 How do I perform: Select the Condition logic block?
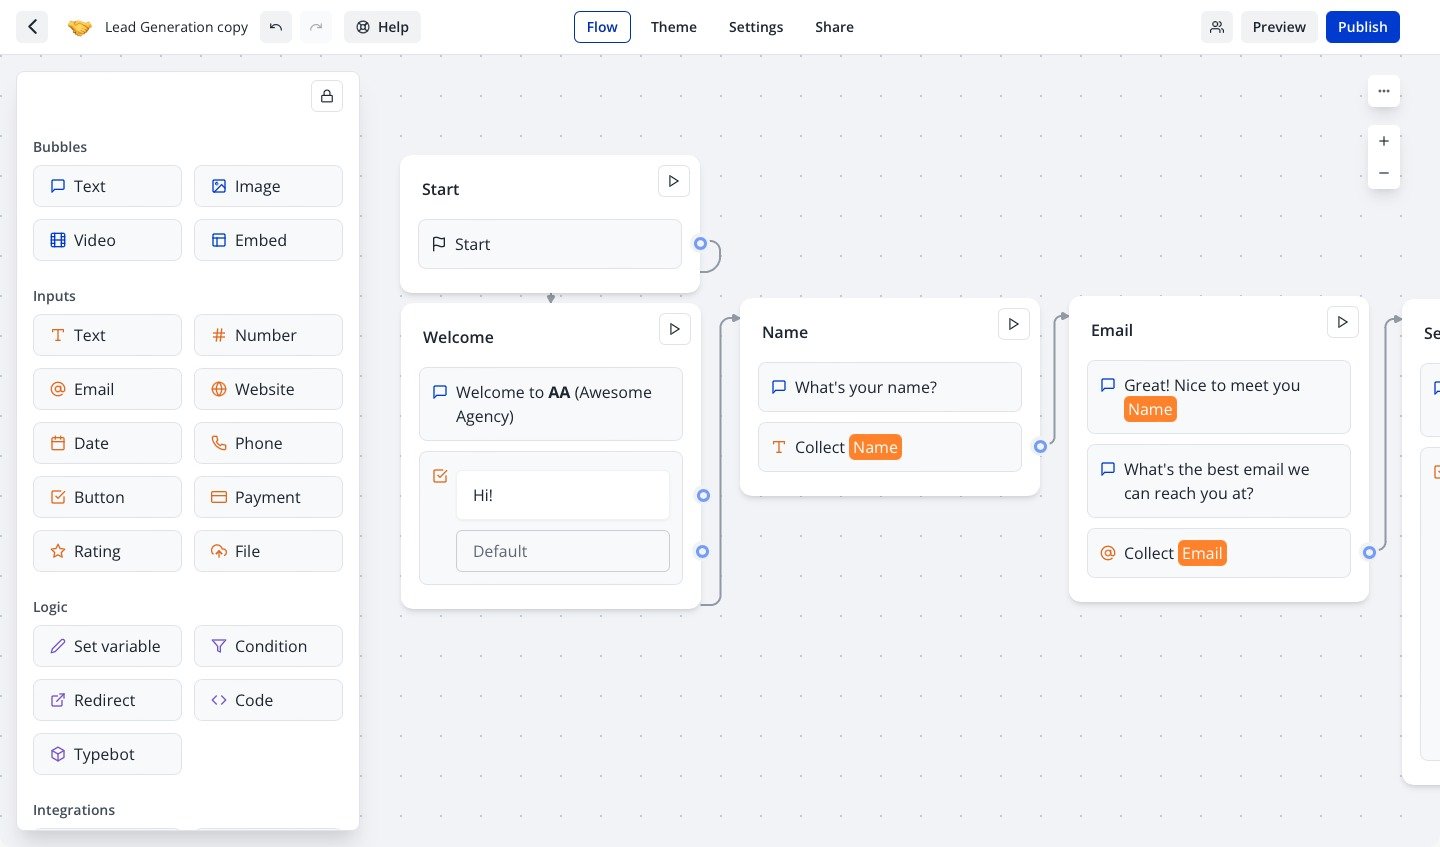[268, 646]
